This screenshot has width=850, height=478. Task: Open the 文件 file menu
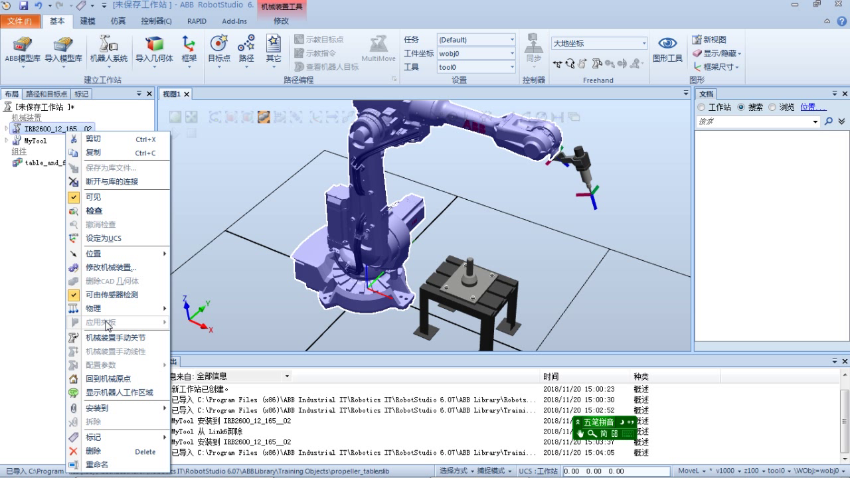20,21
